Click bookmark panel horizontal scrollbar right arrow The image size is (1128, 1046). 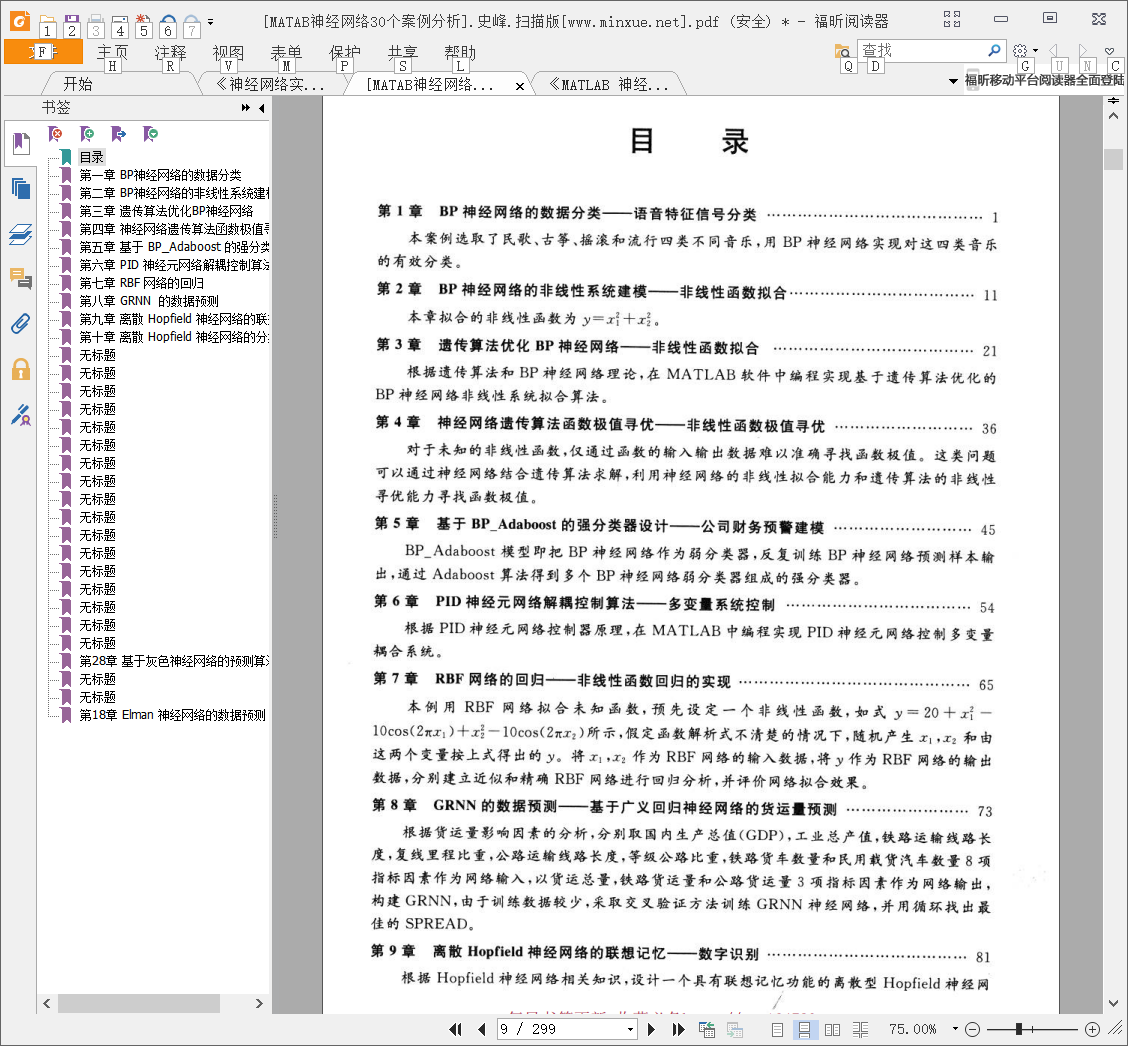[x=259, y=1003]
